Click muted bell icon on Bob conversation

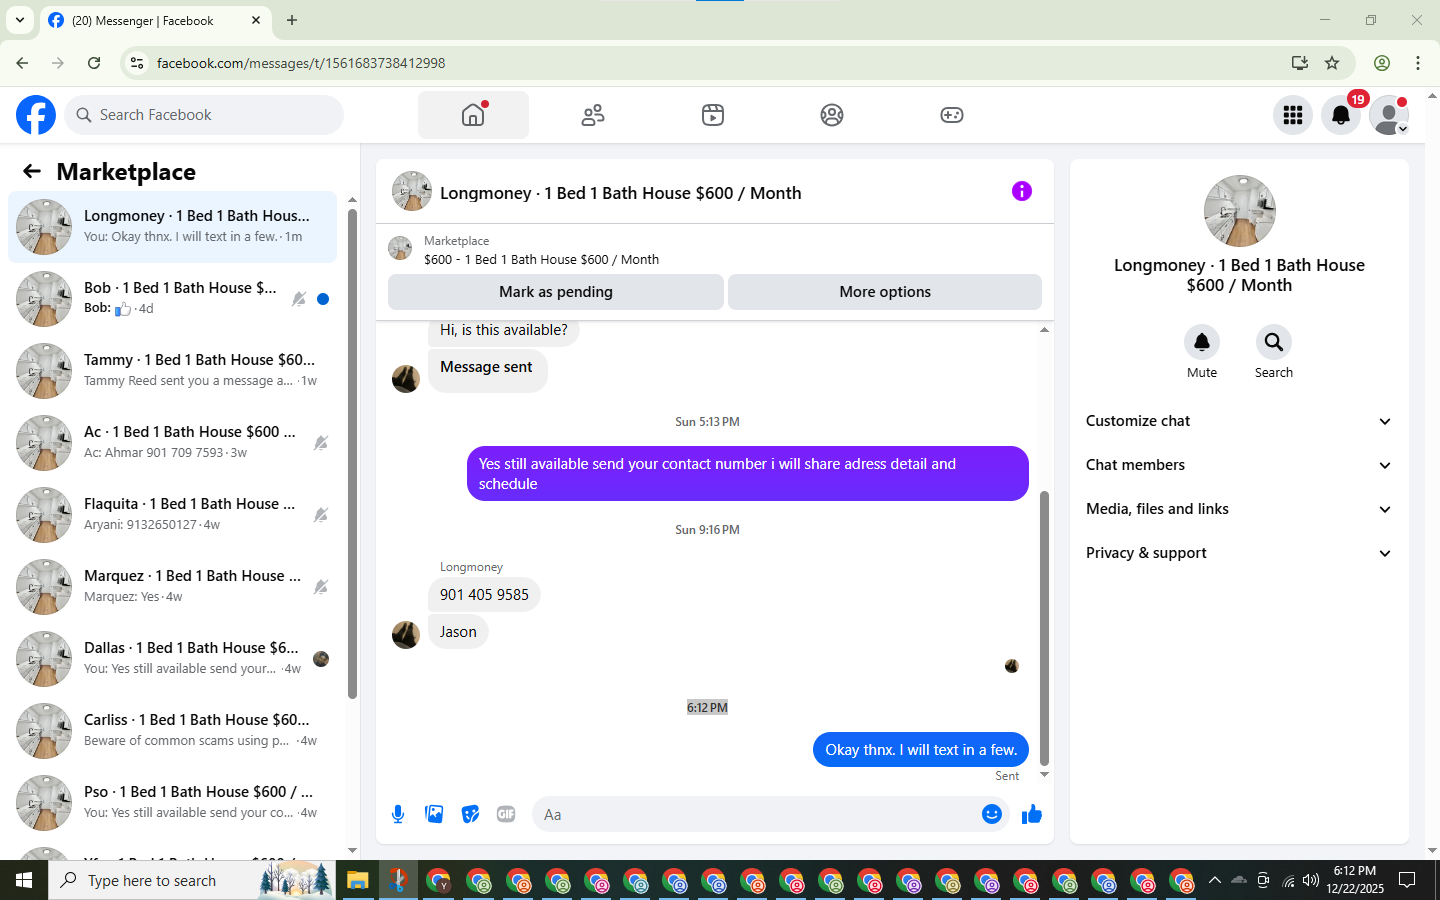click(x=298, y=299)
